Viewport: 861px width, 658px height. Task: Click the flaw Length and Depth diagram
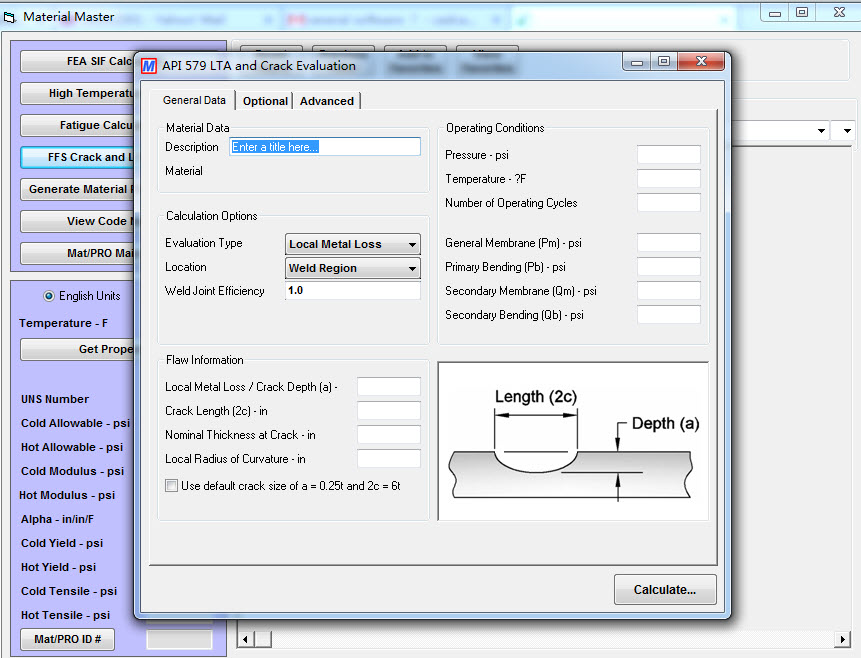(573, 441)
